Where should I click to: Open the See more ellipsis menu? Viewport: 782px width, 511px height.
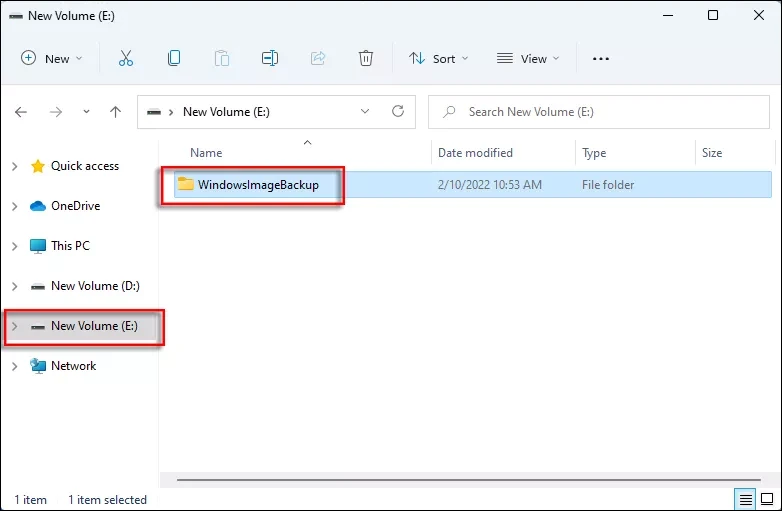pos(600,59)
